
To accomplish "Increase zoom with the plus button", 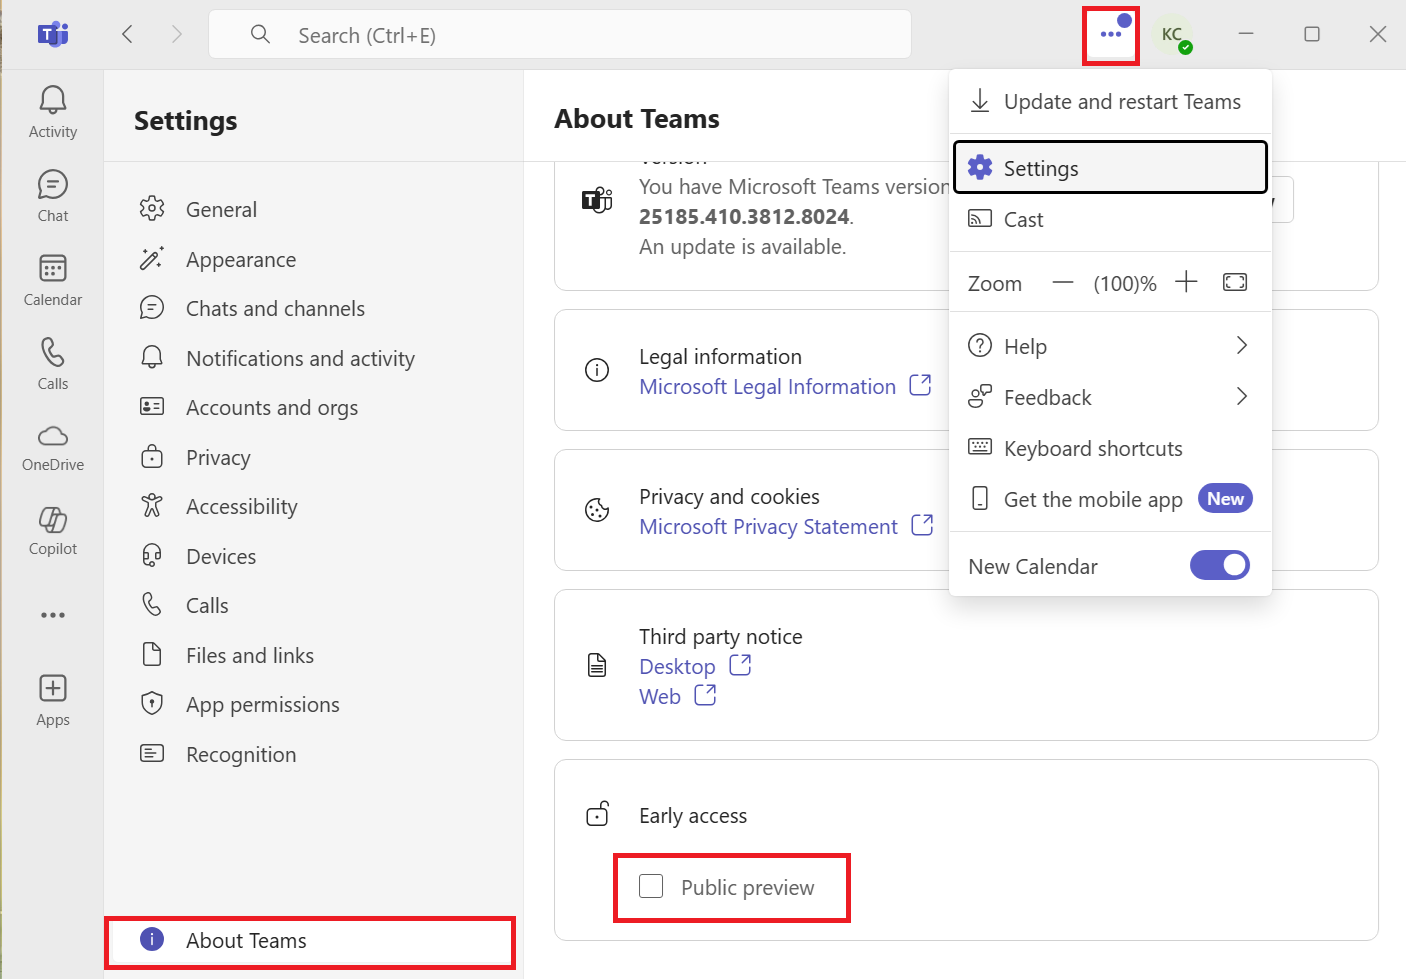I will (x=1186, y=283).
